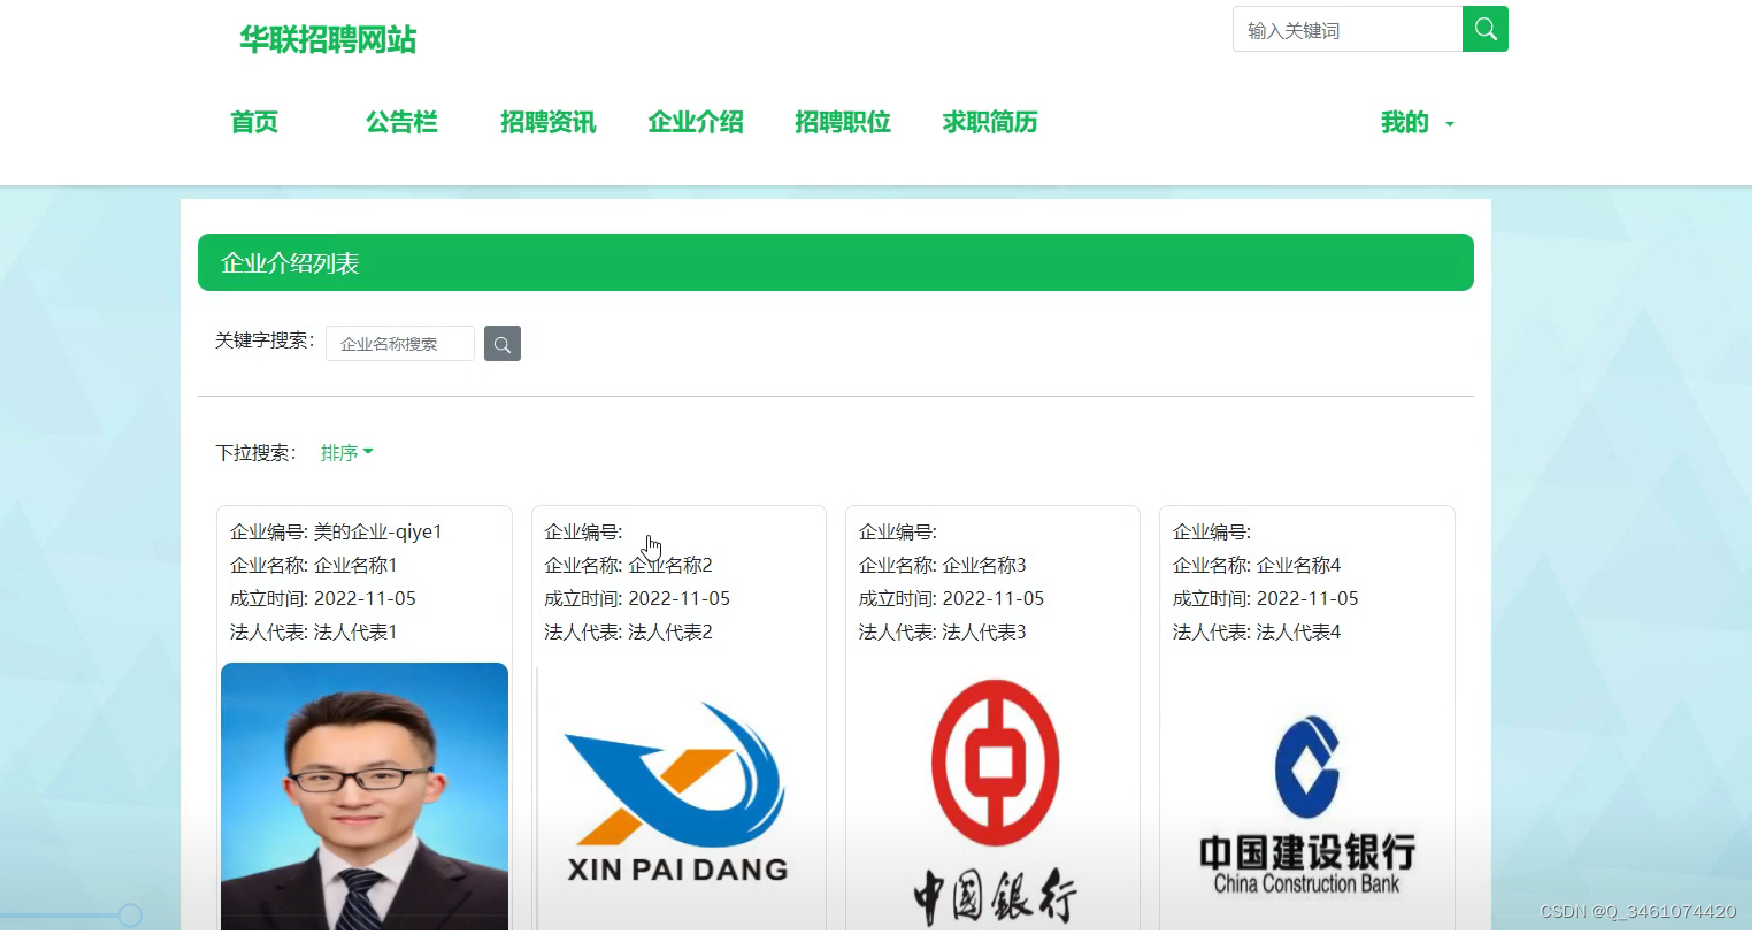Click the text 企业名称: 企业名称2
The height and width of the screenshot is (930, 1752).
tap(628, 565)
